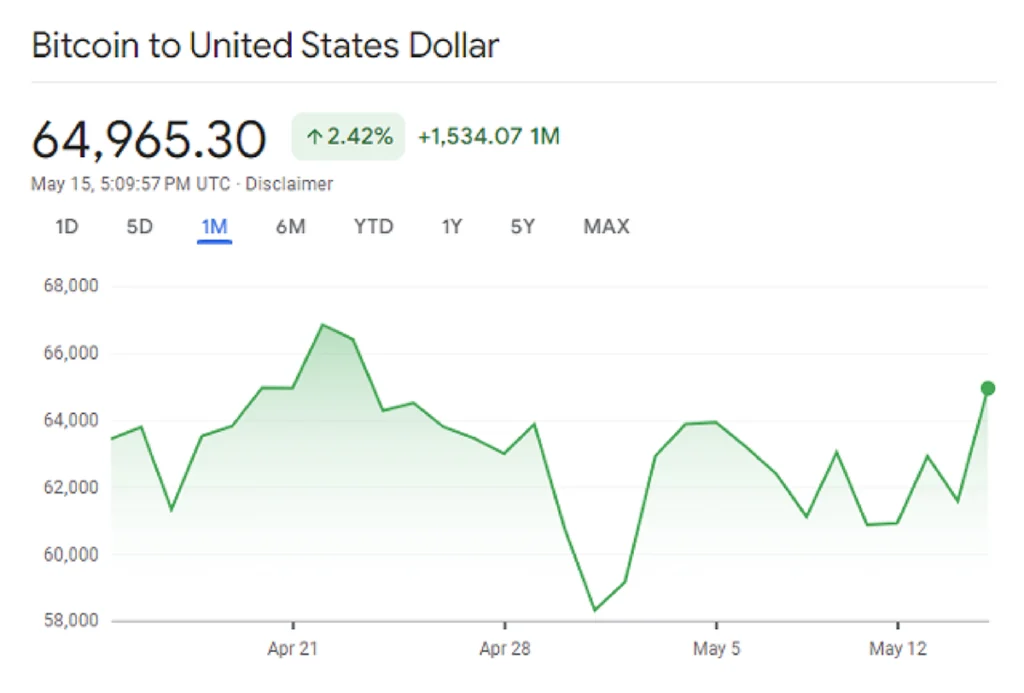Open the Disclaimer link
The image size is (1024, 693).
(x=289, y=184)
